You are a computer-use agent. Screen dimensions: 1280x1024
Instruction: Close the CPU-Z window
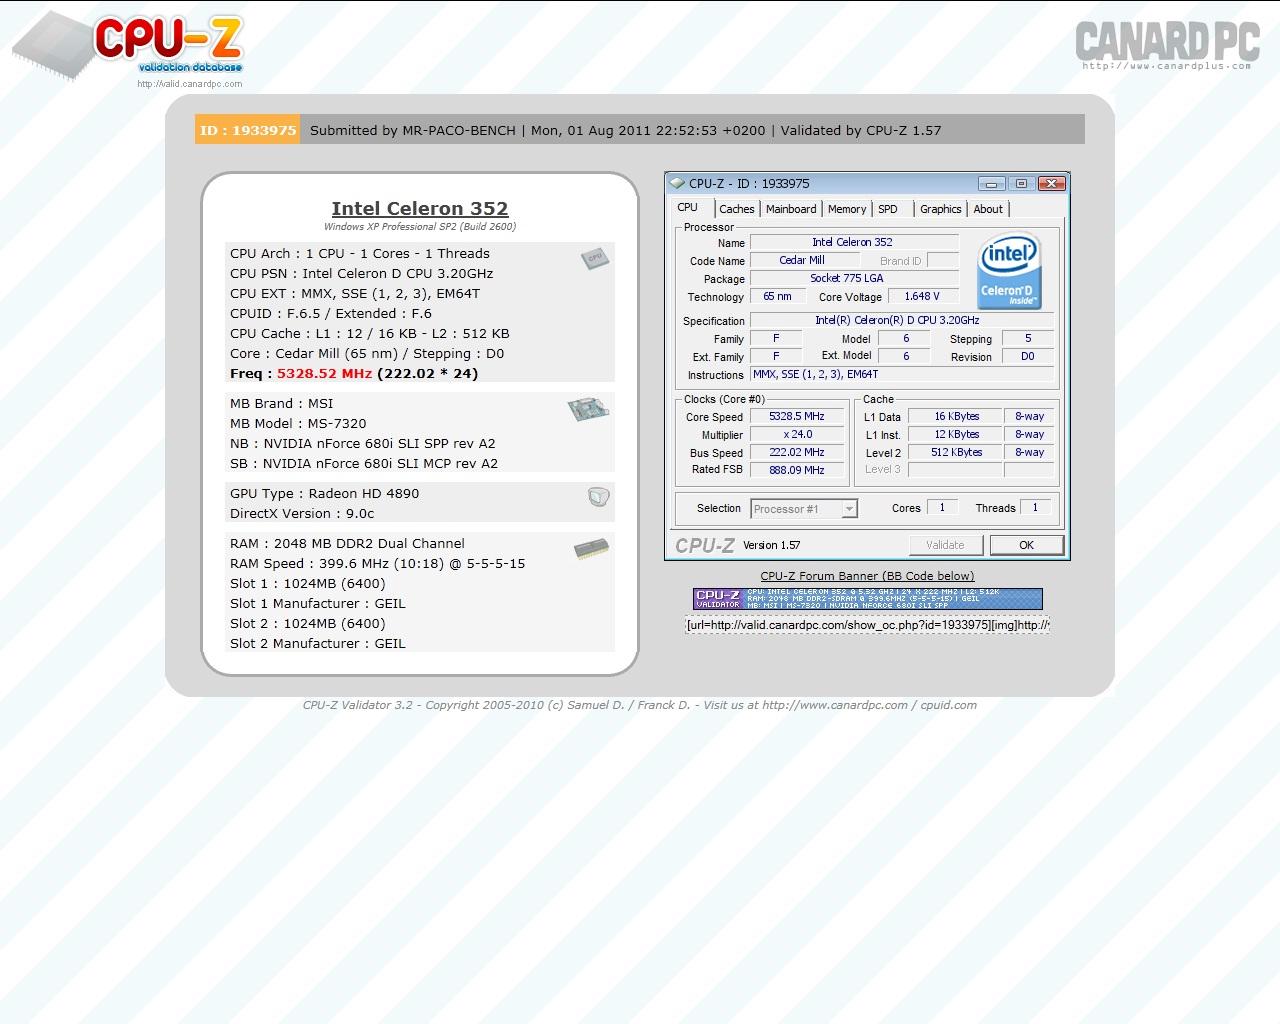click(x=1051, y=183)
